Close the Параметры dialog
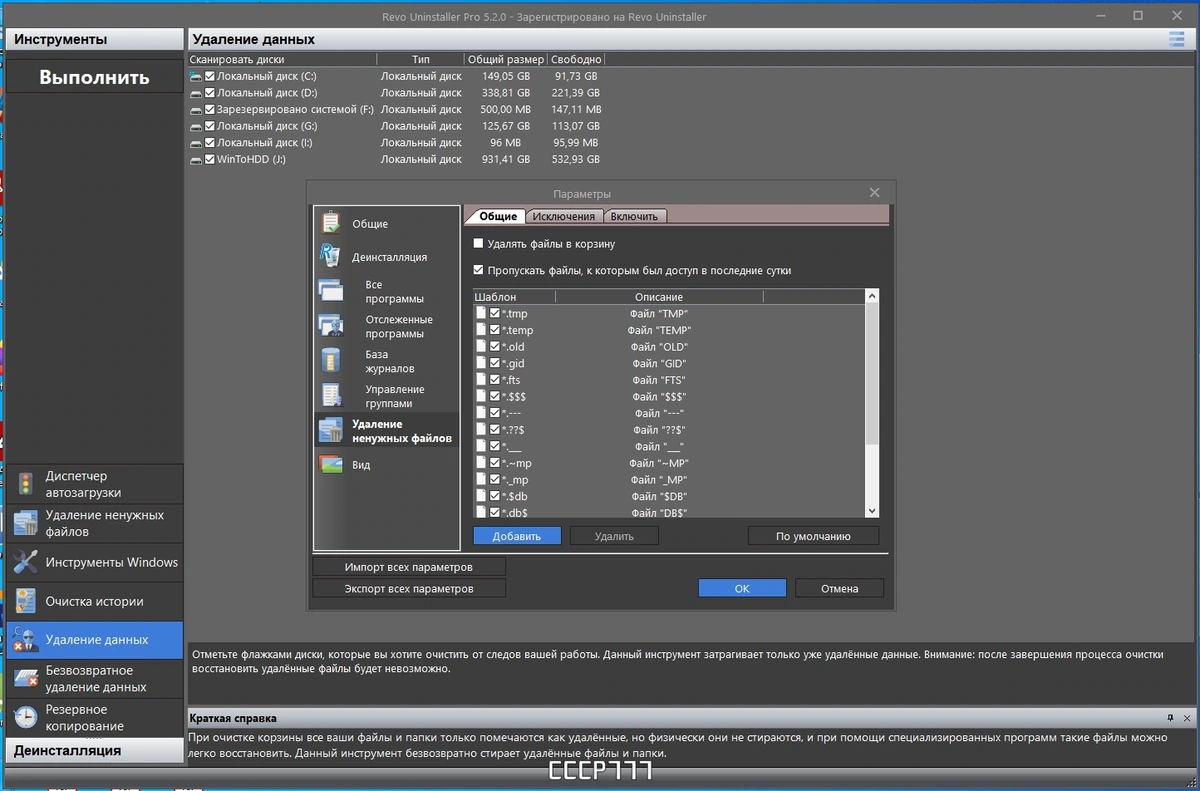This screenshot has height=791, width=1200. coord(874,193)
